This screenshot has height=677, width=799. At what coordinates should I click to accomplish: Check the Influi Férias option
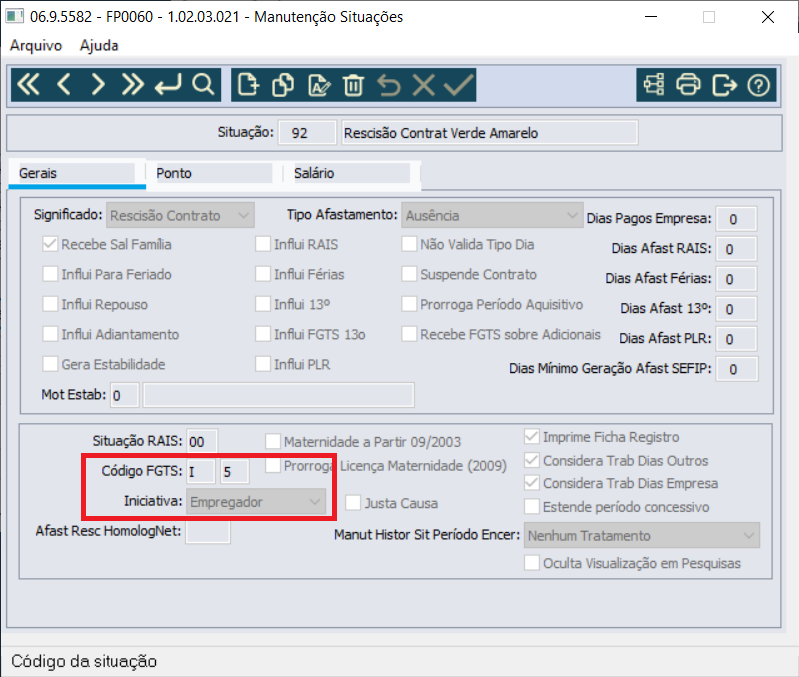tap(263, 274)
